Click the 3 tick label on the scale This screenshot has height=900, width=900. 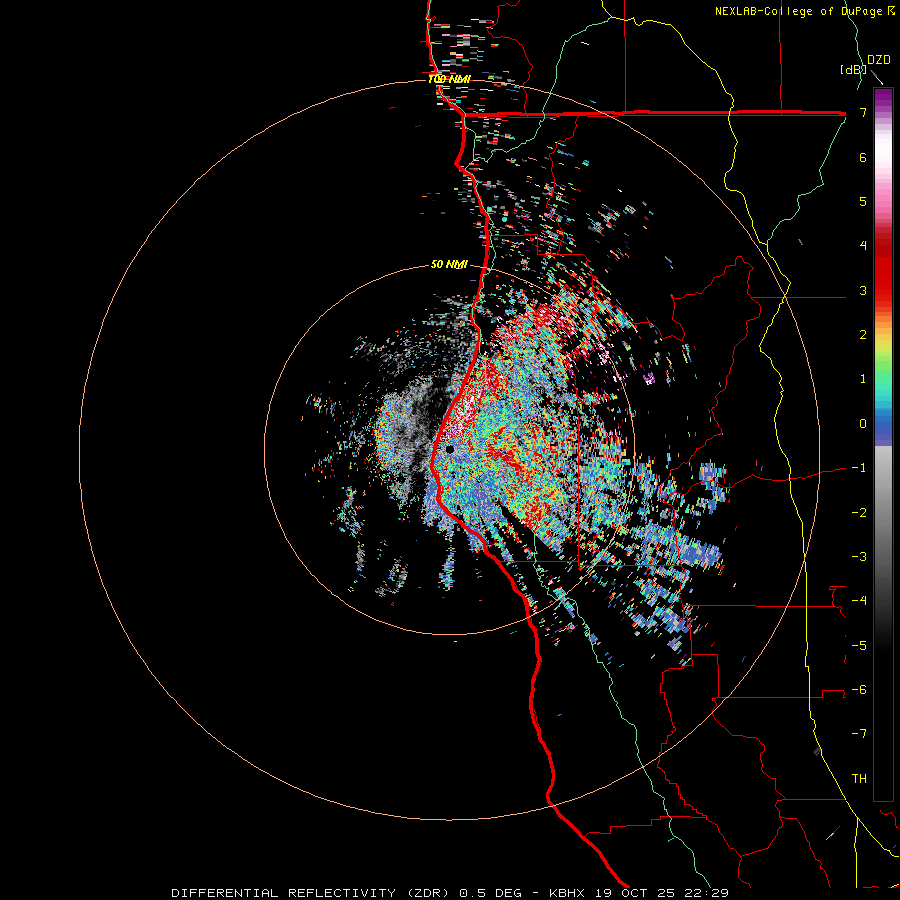tap(863, 290)
